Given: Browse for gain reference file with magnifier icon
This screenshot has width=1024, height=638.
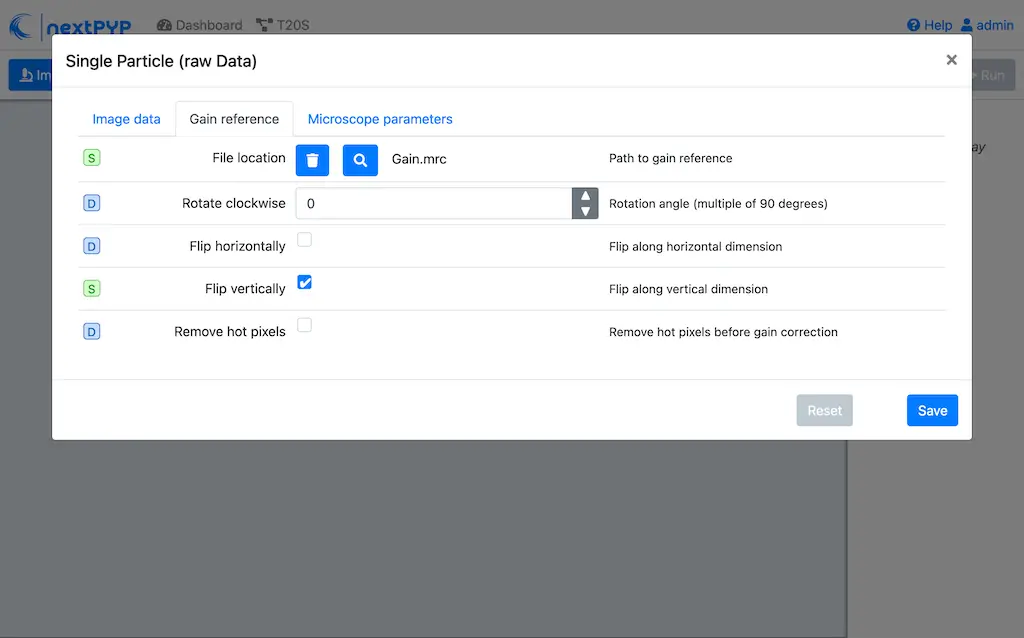Looking at the screenshot, I should pyautogui.click(x=360, y=160).
